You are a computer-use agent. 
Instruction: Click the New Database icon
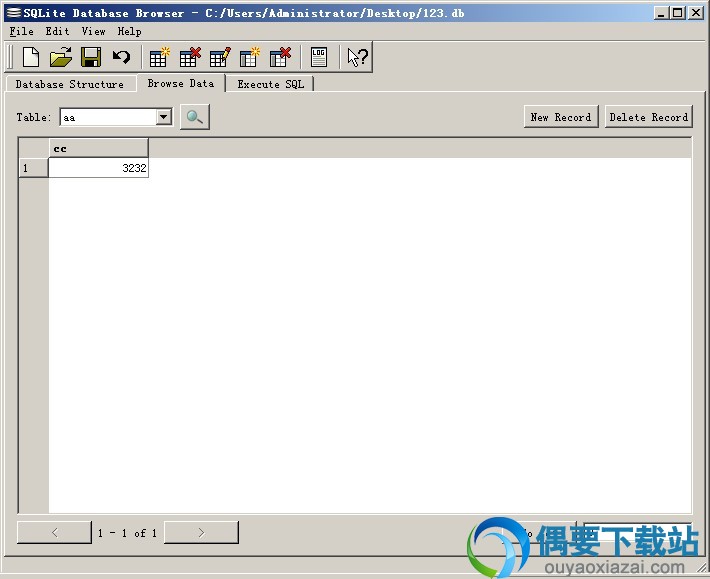pyautogui.click(x=31, y=57)
